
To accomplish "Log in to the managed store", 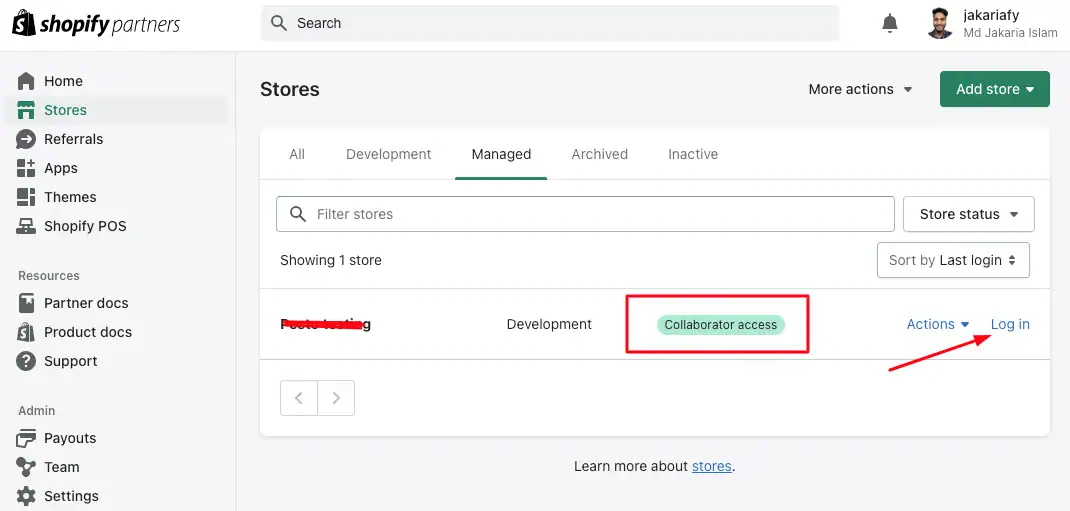I will pyautogui.click(x=1010, y=324).
